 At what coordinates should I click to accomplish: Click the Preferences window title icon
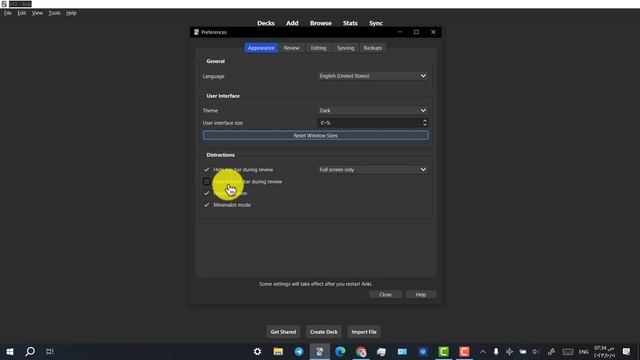pos(196,32)
